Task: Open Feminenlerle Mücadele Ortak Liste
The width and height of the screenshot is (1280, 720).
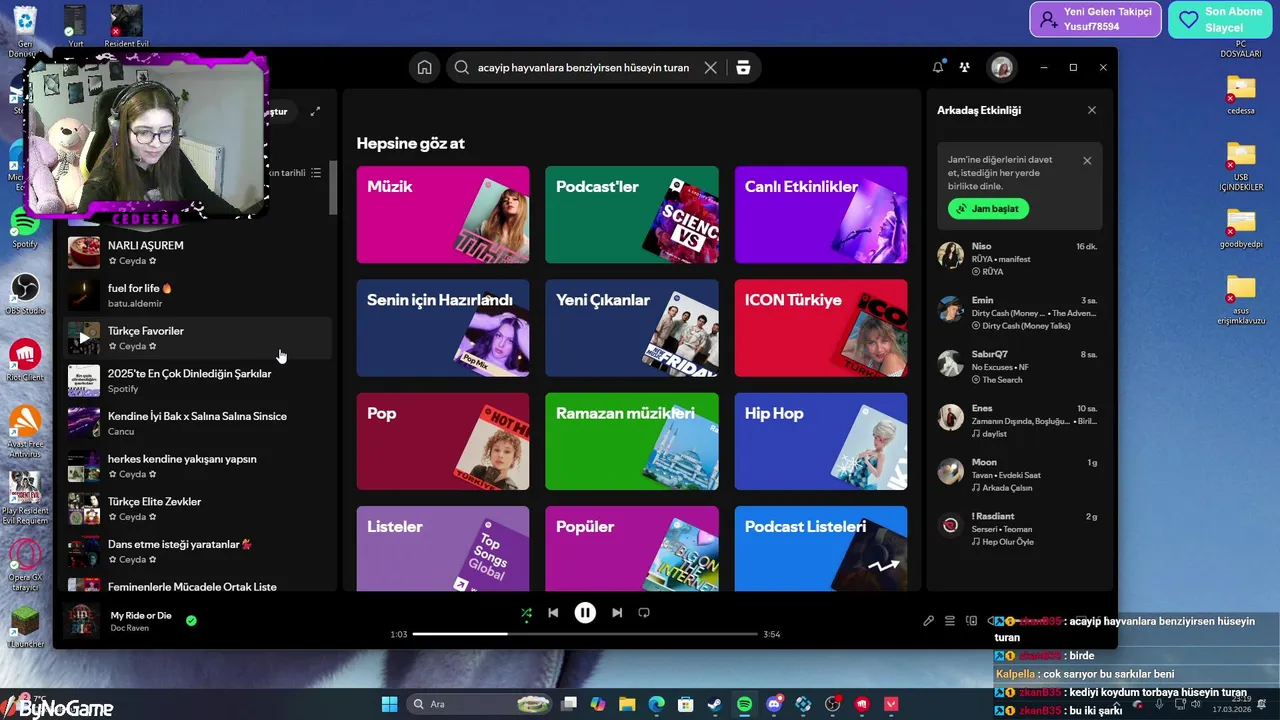Action: coord(198,584)
